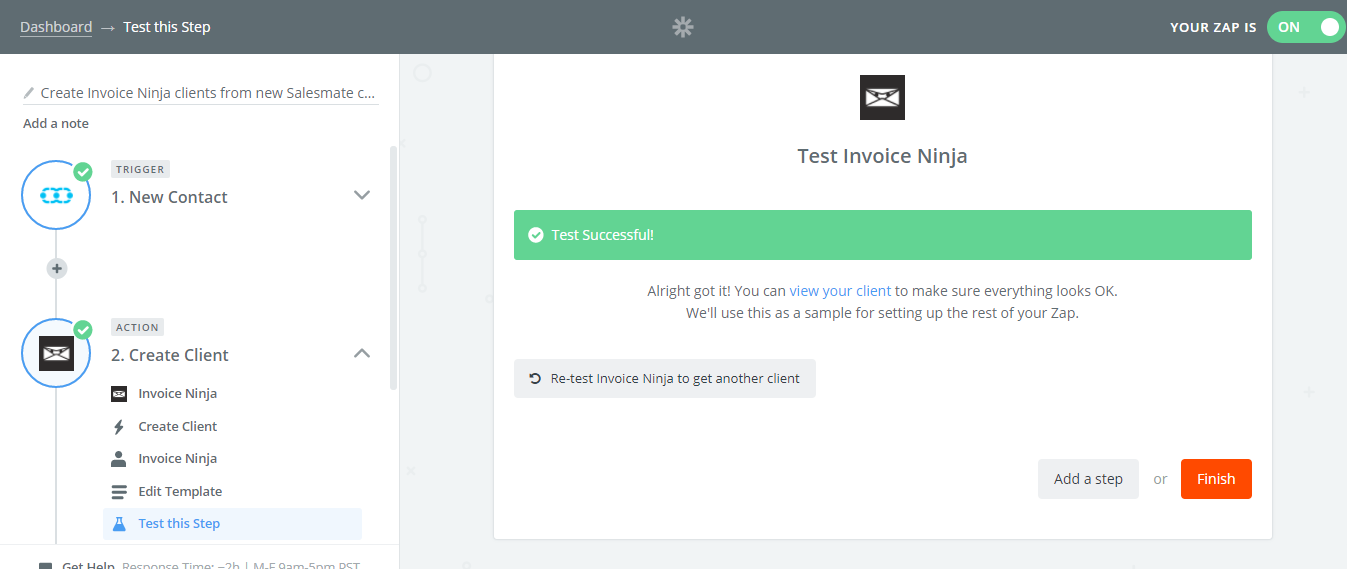Click the flask icon beside Test this Step
This screenshot has width=1347, height=569.
coord(119,524)
